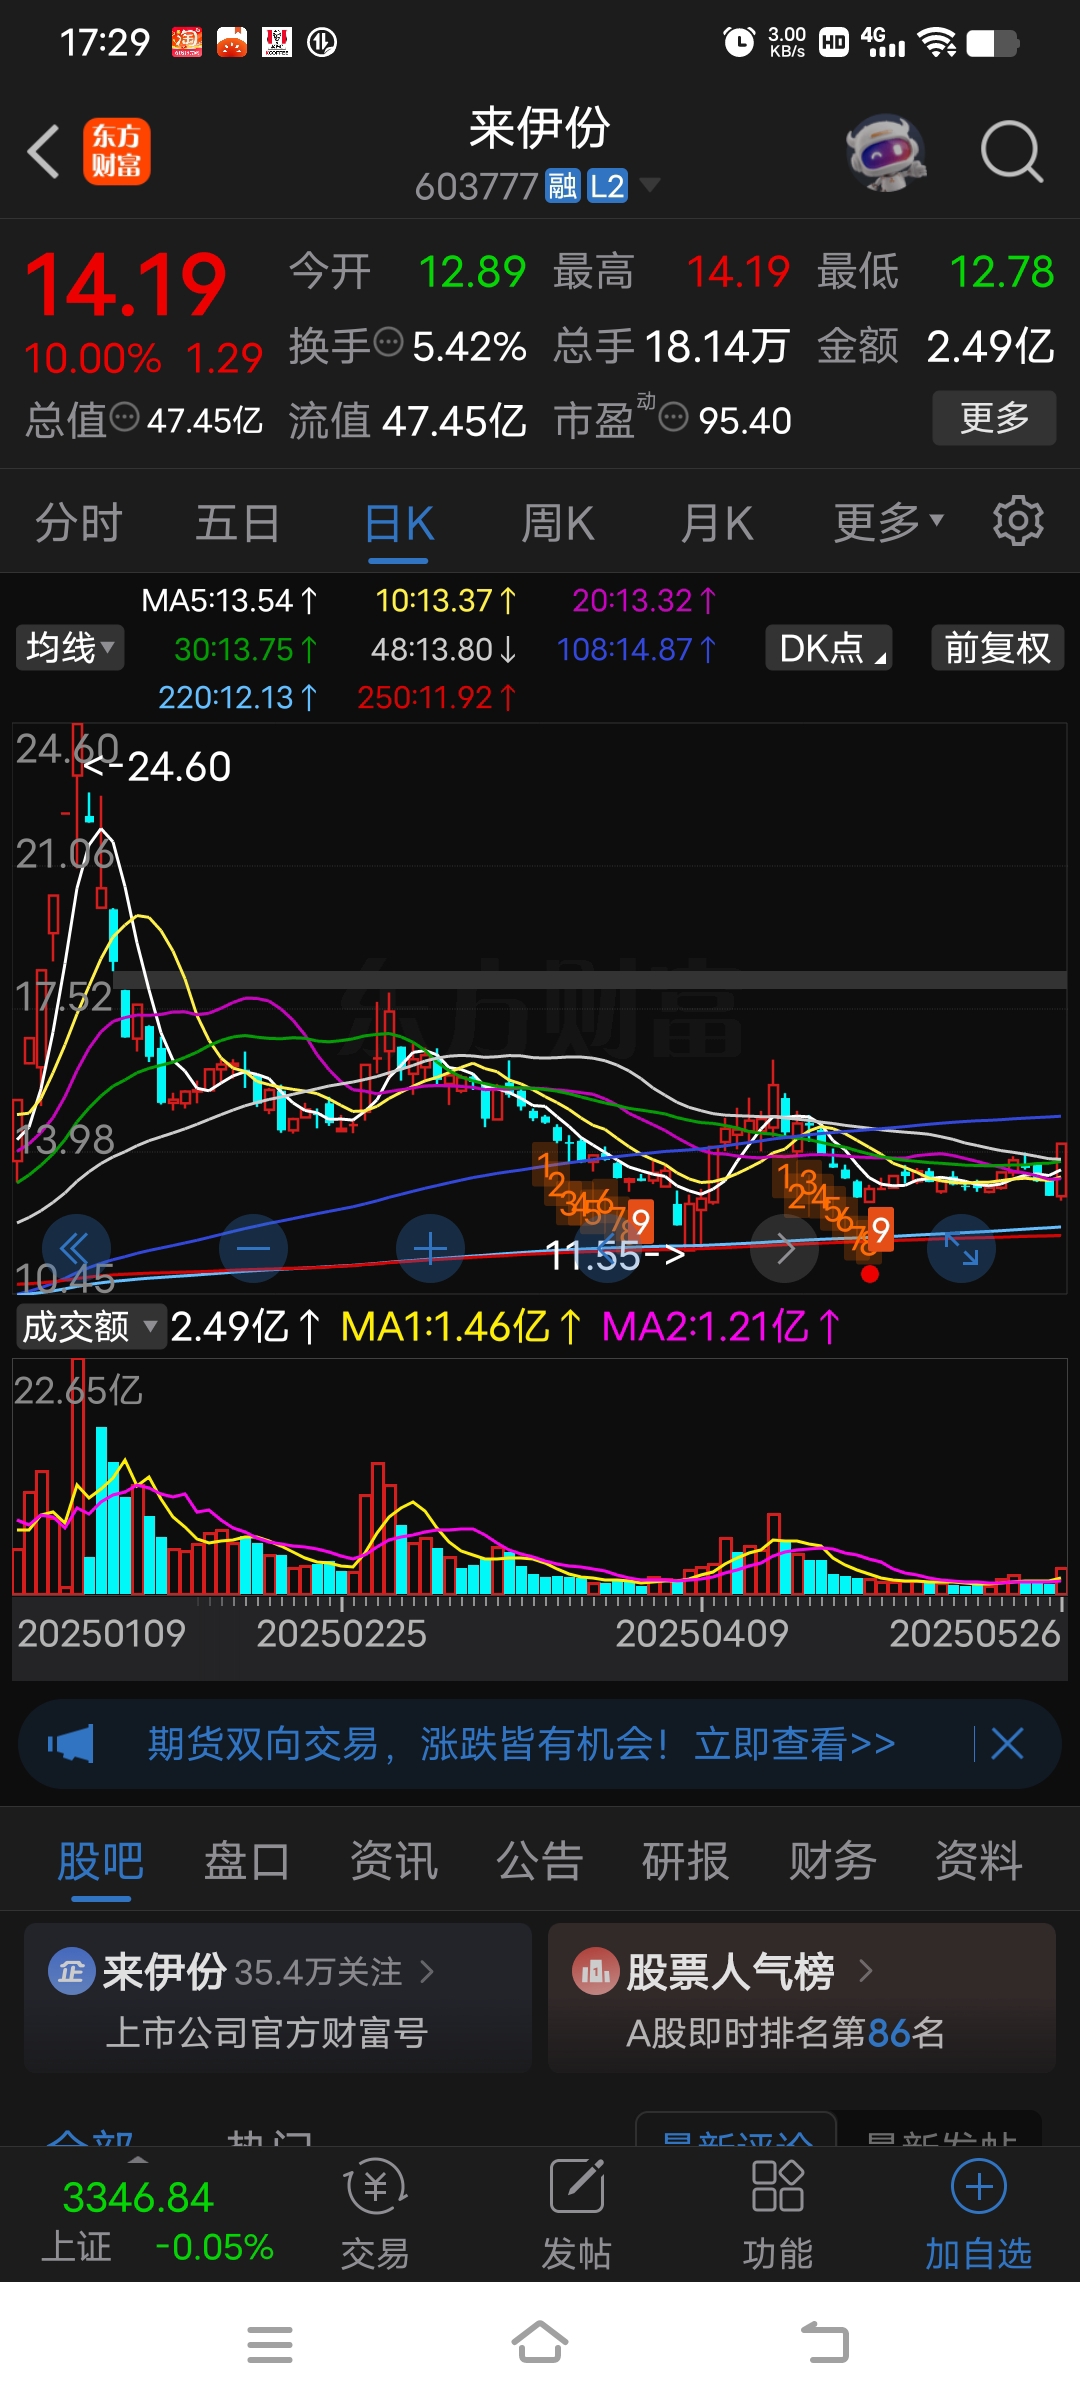1080x2408 pixels.
Task: Select the 日K chart tab
Action: (399, 523)
